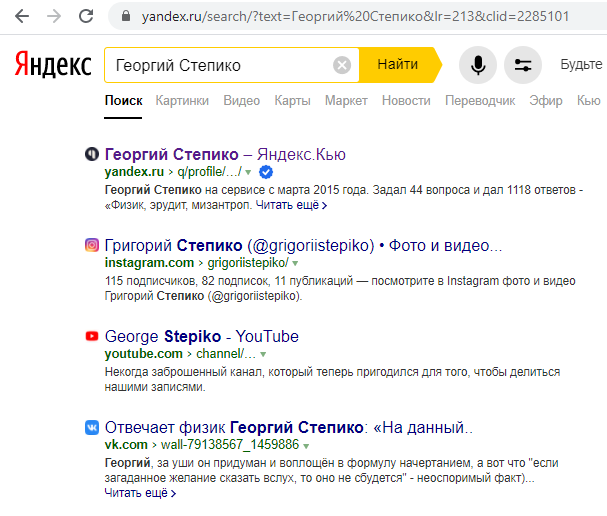Switch to the Новости tab
This screenshot has width=607, height=516.
[x=406, y=101]
